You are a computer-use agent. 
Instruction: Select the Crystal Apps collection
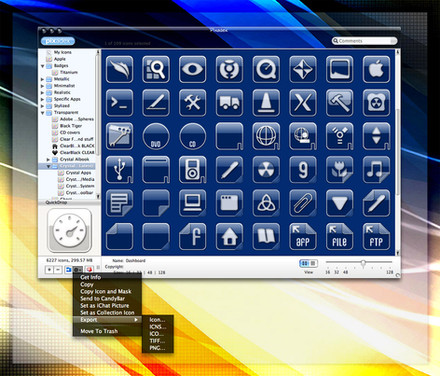[x=78, y=173]
